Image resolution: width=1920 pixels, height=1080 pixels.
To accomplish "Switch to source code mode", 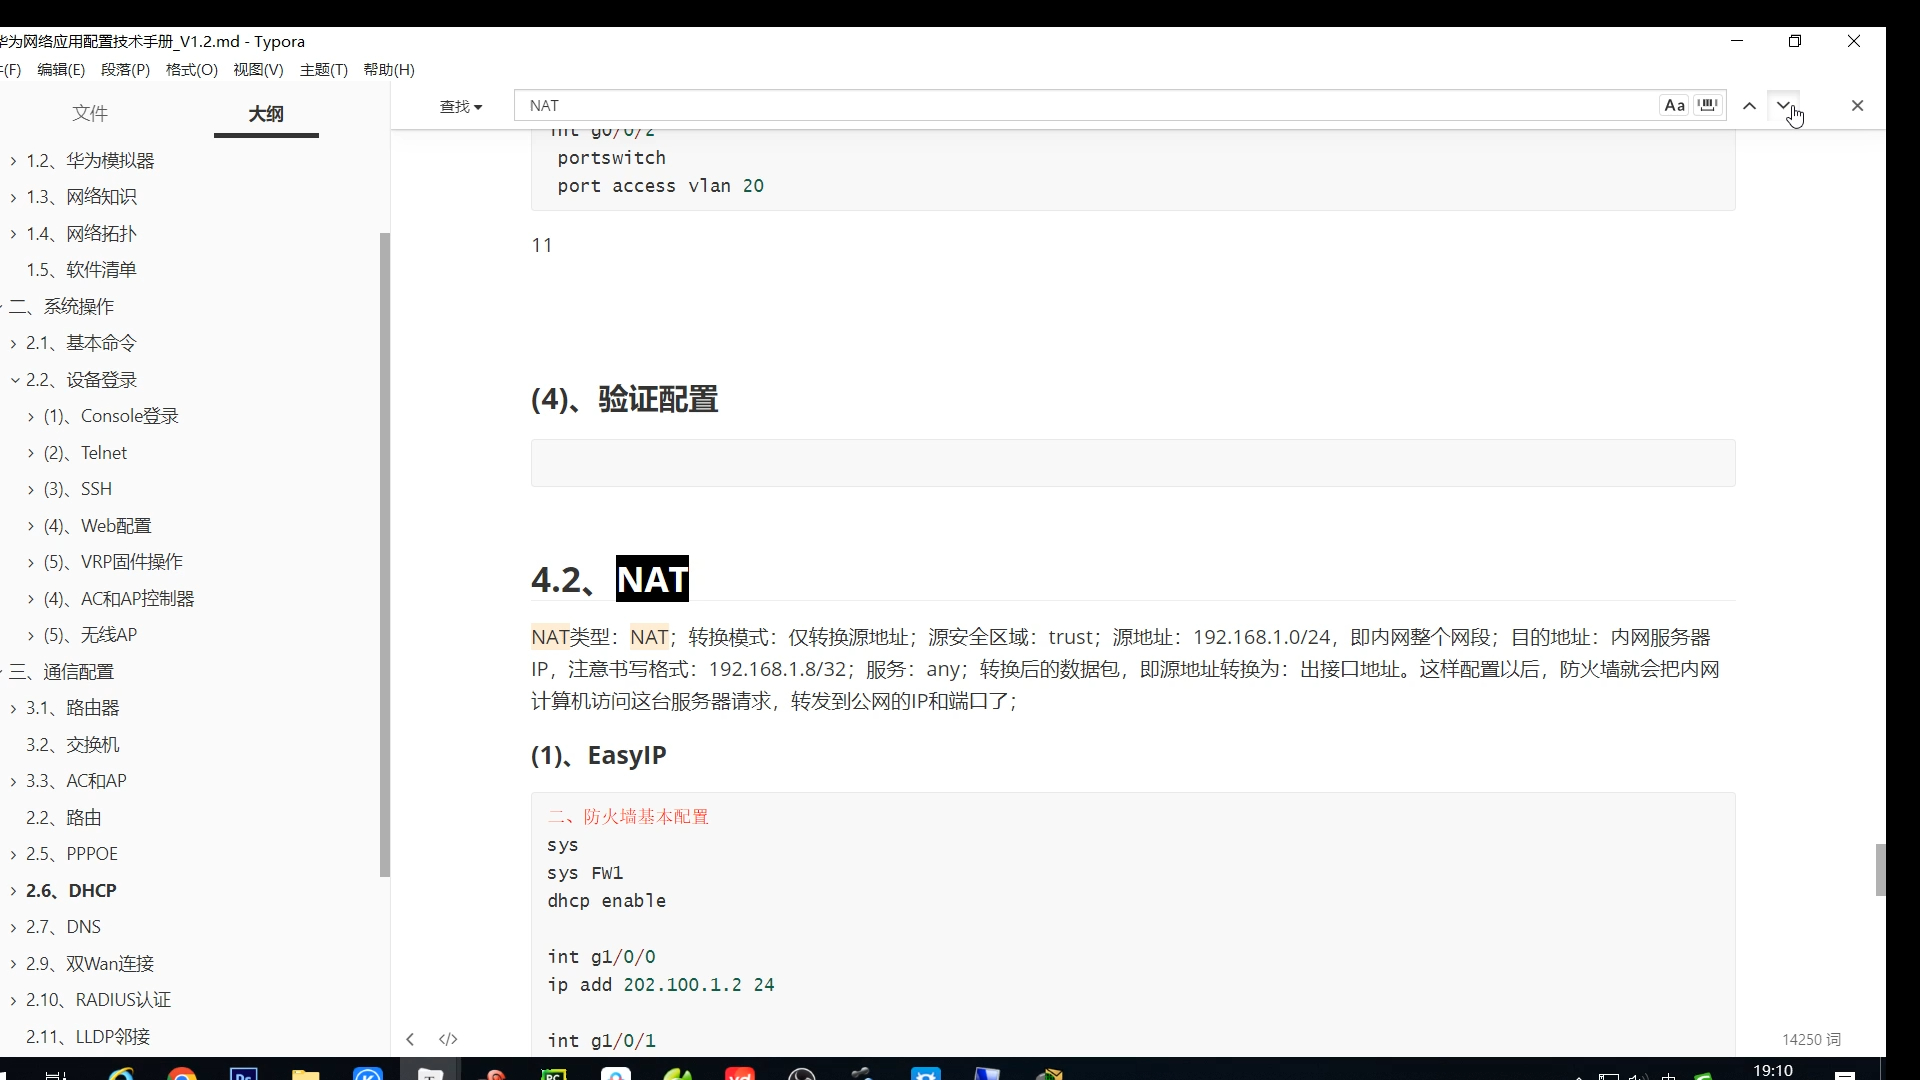I will (448, 1039).
